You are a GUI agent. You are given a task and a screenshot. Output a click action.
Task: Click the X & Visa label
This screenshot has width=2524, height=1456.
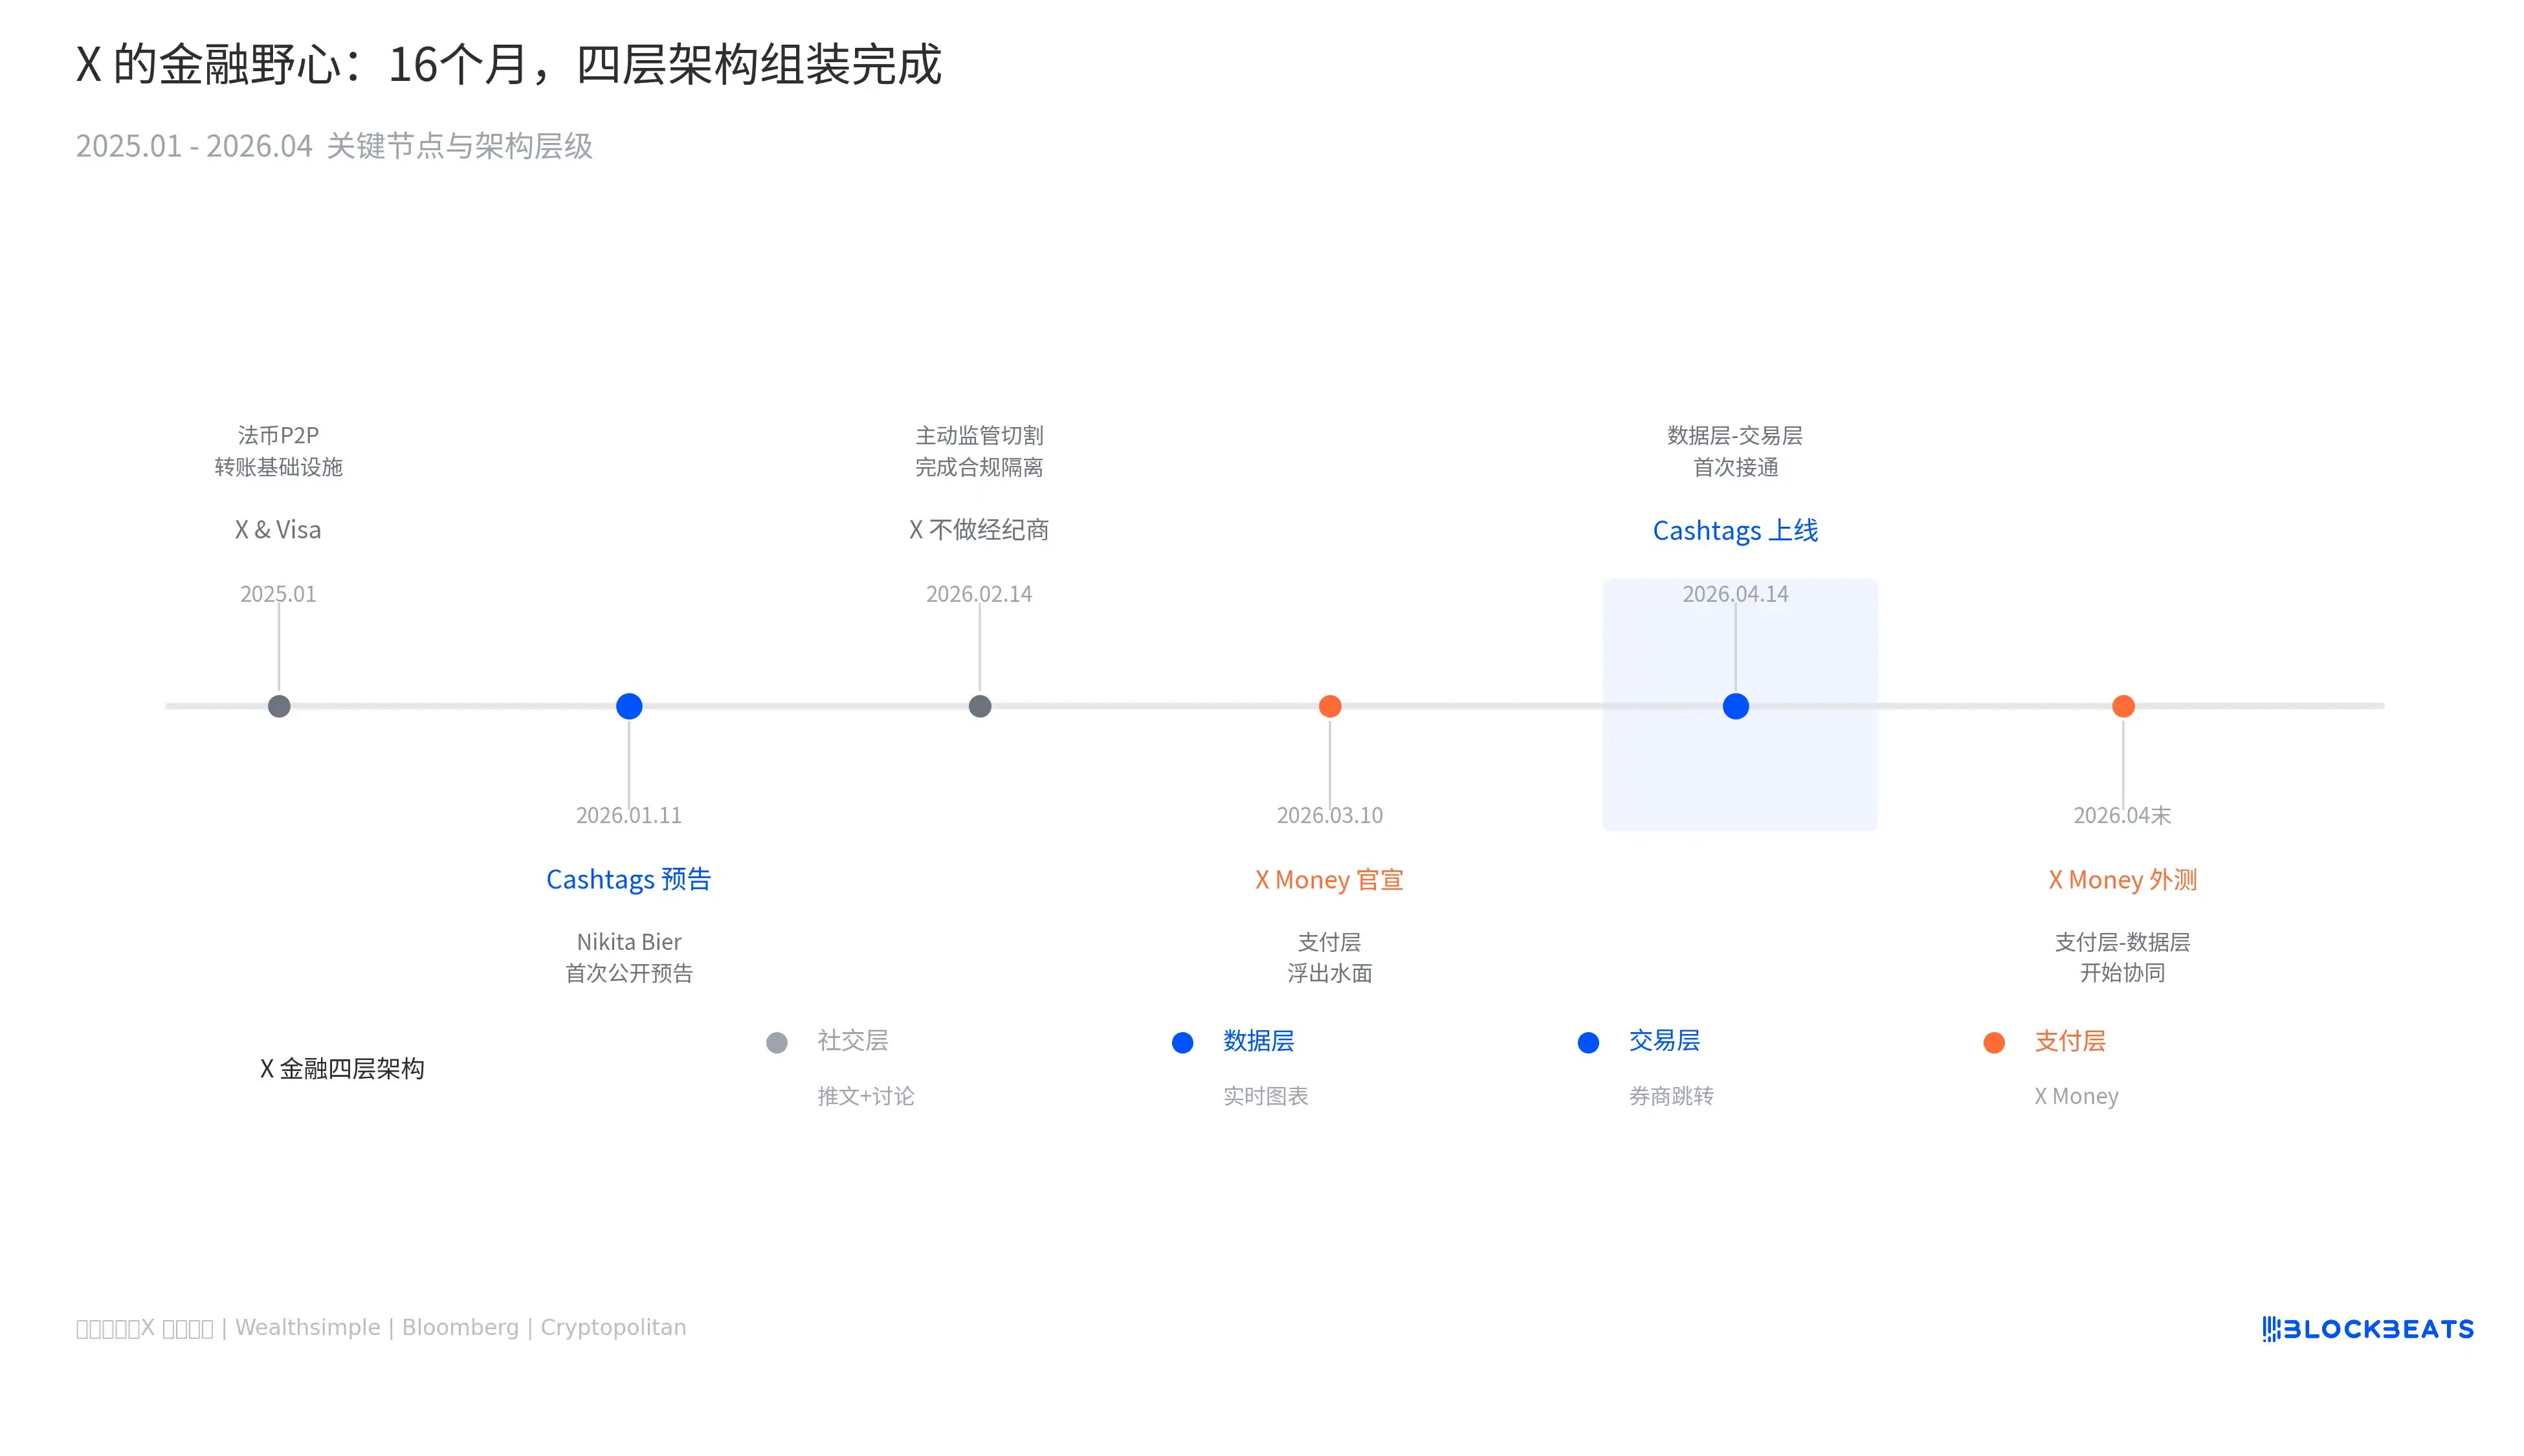278,530
